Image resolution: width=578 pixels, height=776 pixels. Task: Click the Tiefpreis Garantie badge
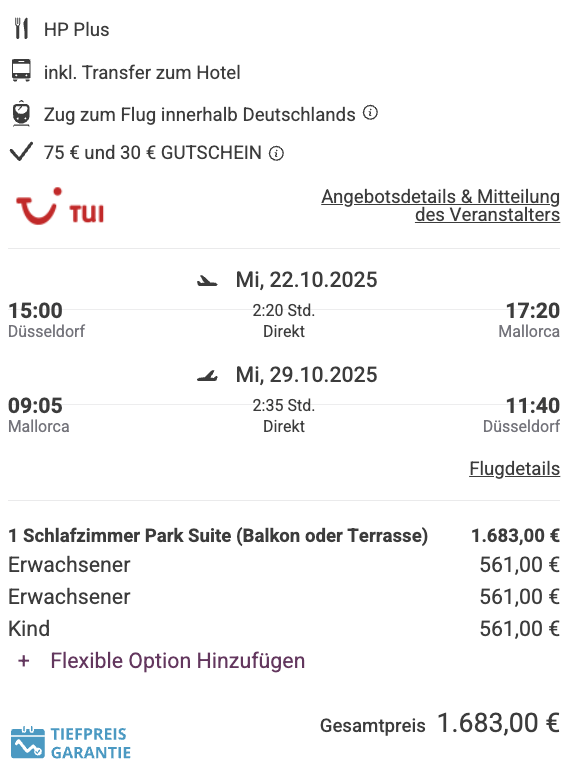tap(71, 743)
